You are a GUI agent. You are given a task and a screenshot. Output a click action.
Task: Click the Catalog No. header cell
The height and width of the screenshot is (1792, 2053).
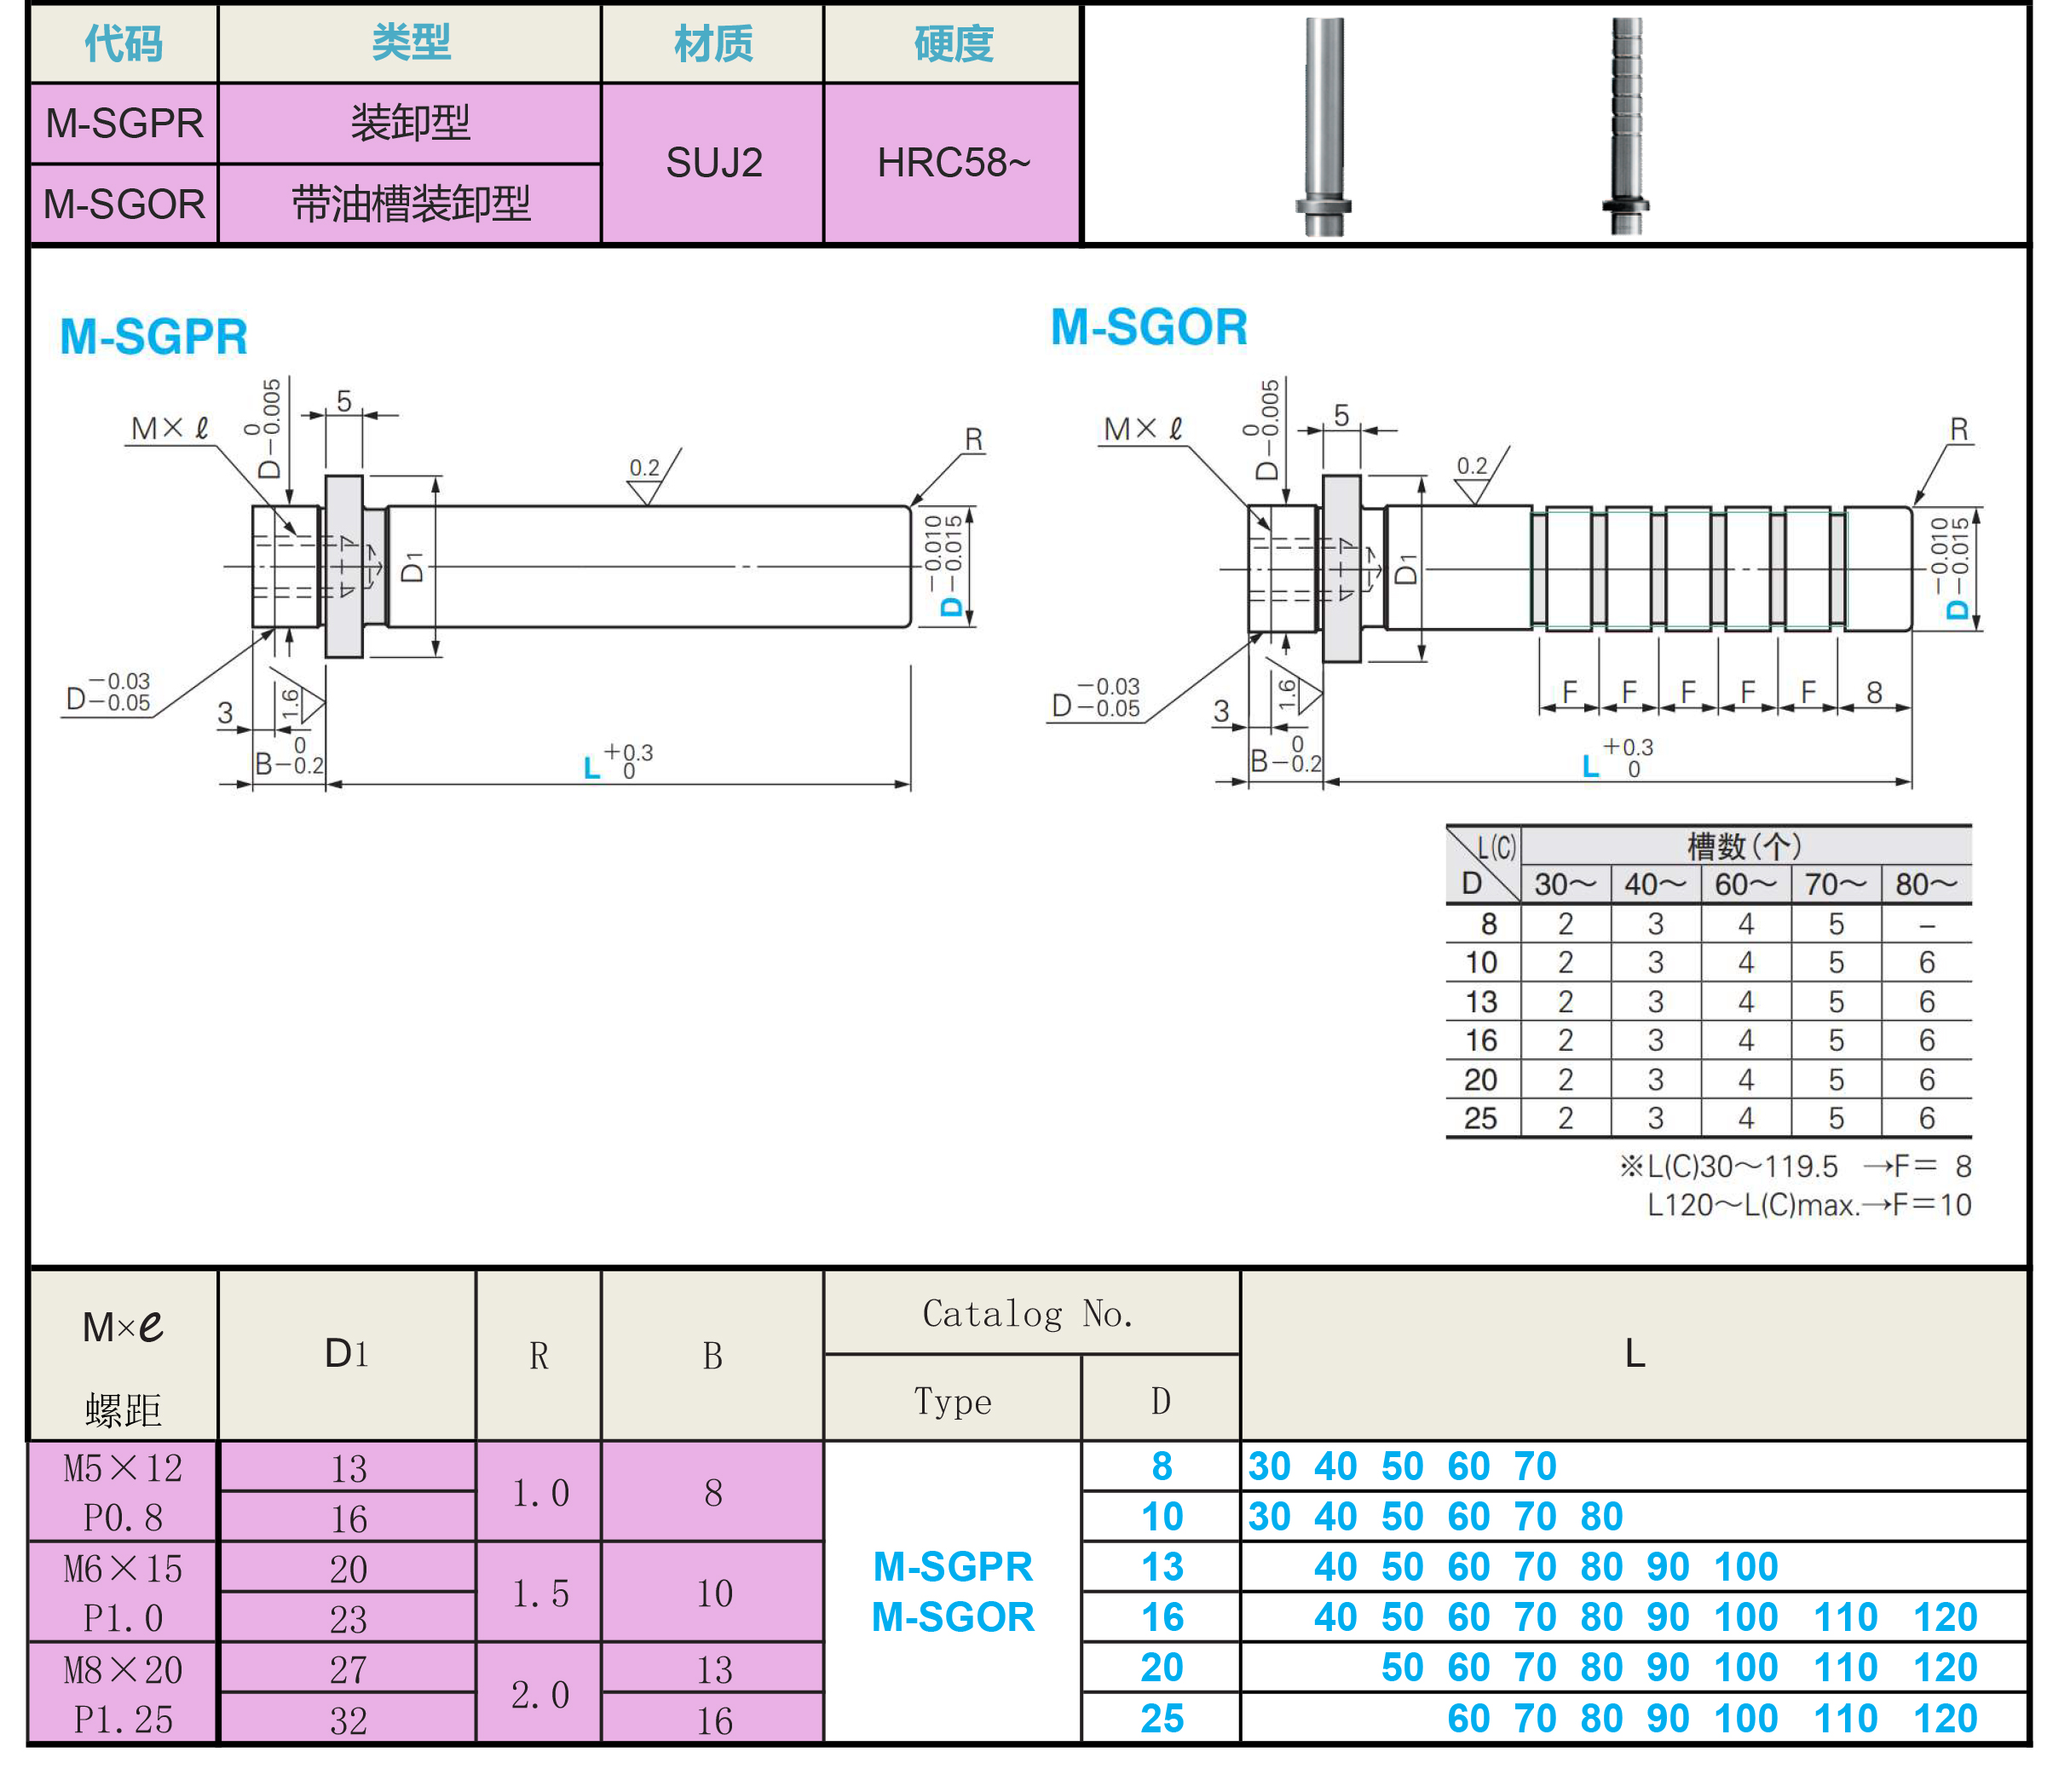[1030, 1313]
